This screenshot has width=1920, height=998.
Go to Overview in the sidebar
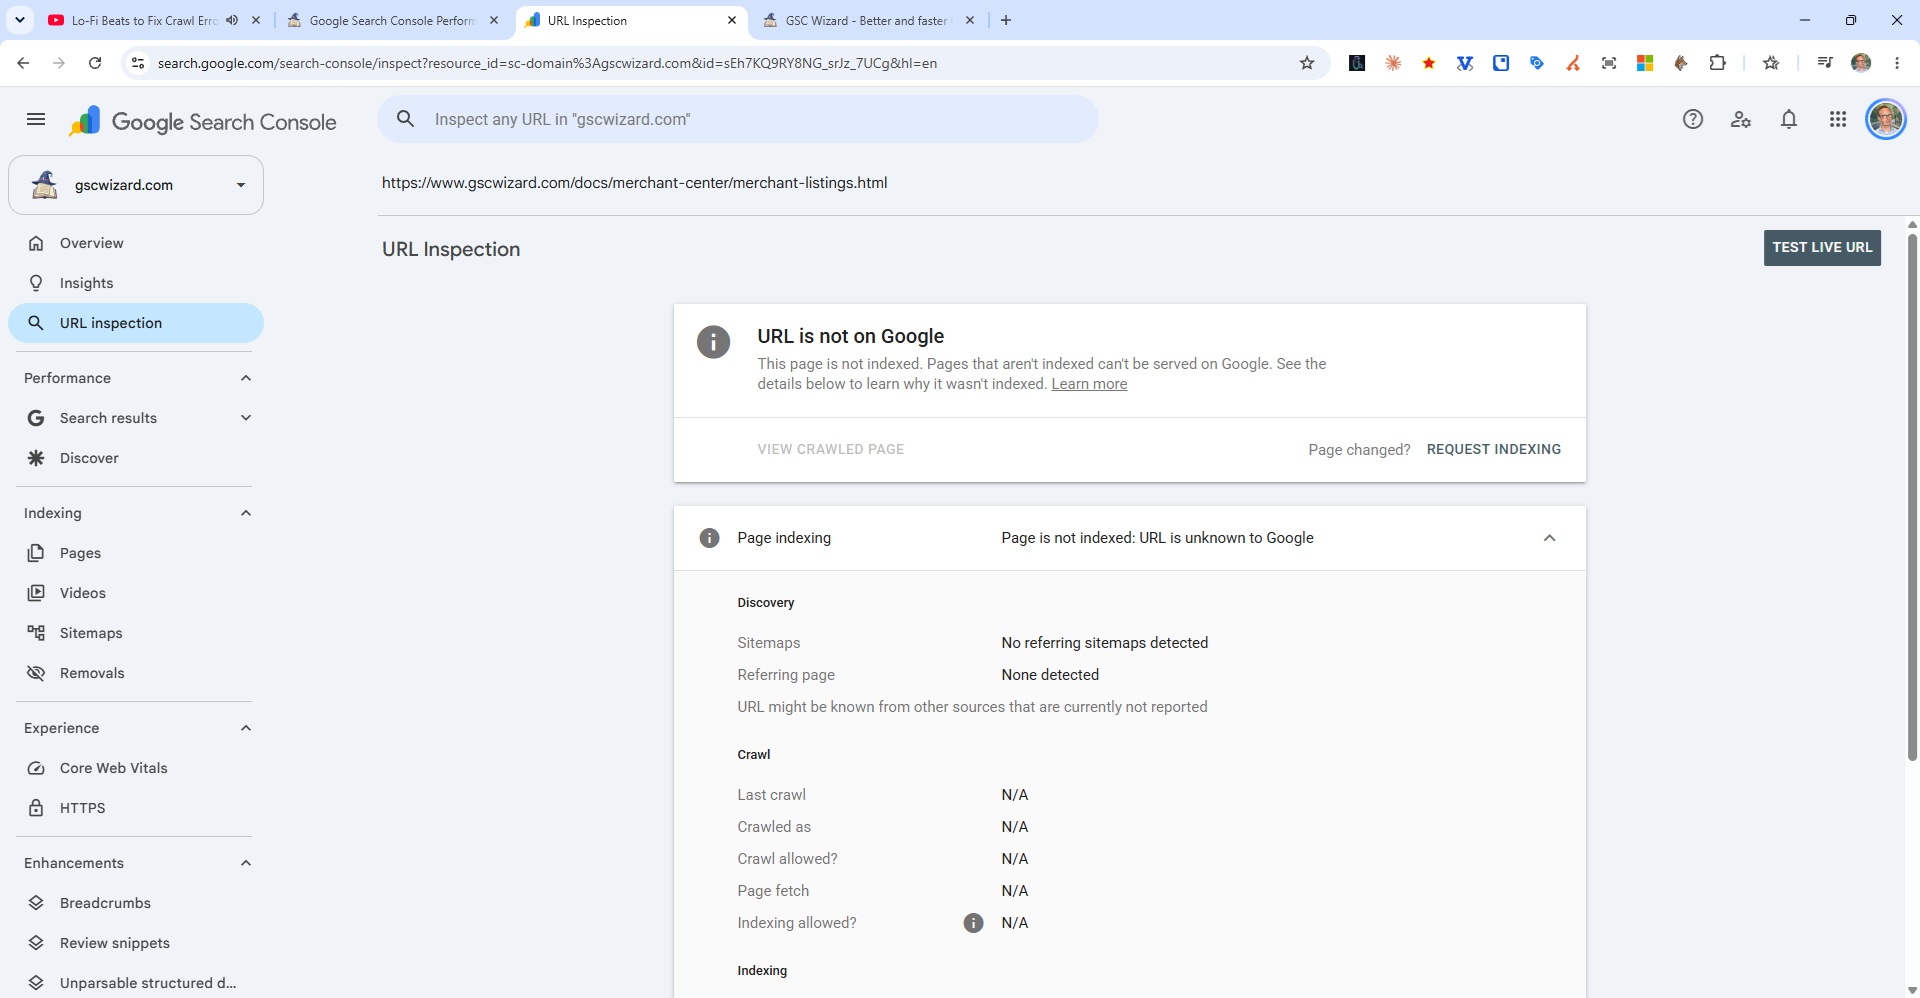point(136,243)
